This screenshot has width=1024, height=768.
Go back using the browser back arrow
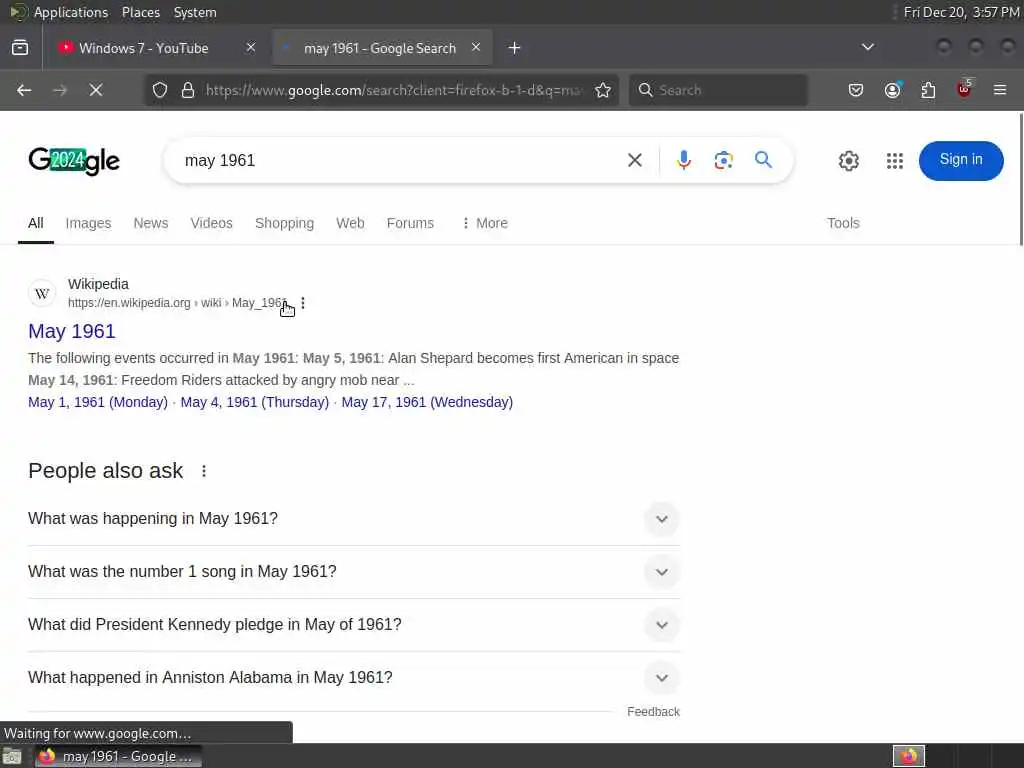[x=24, y=90]
